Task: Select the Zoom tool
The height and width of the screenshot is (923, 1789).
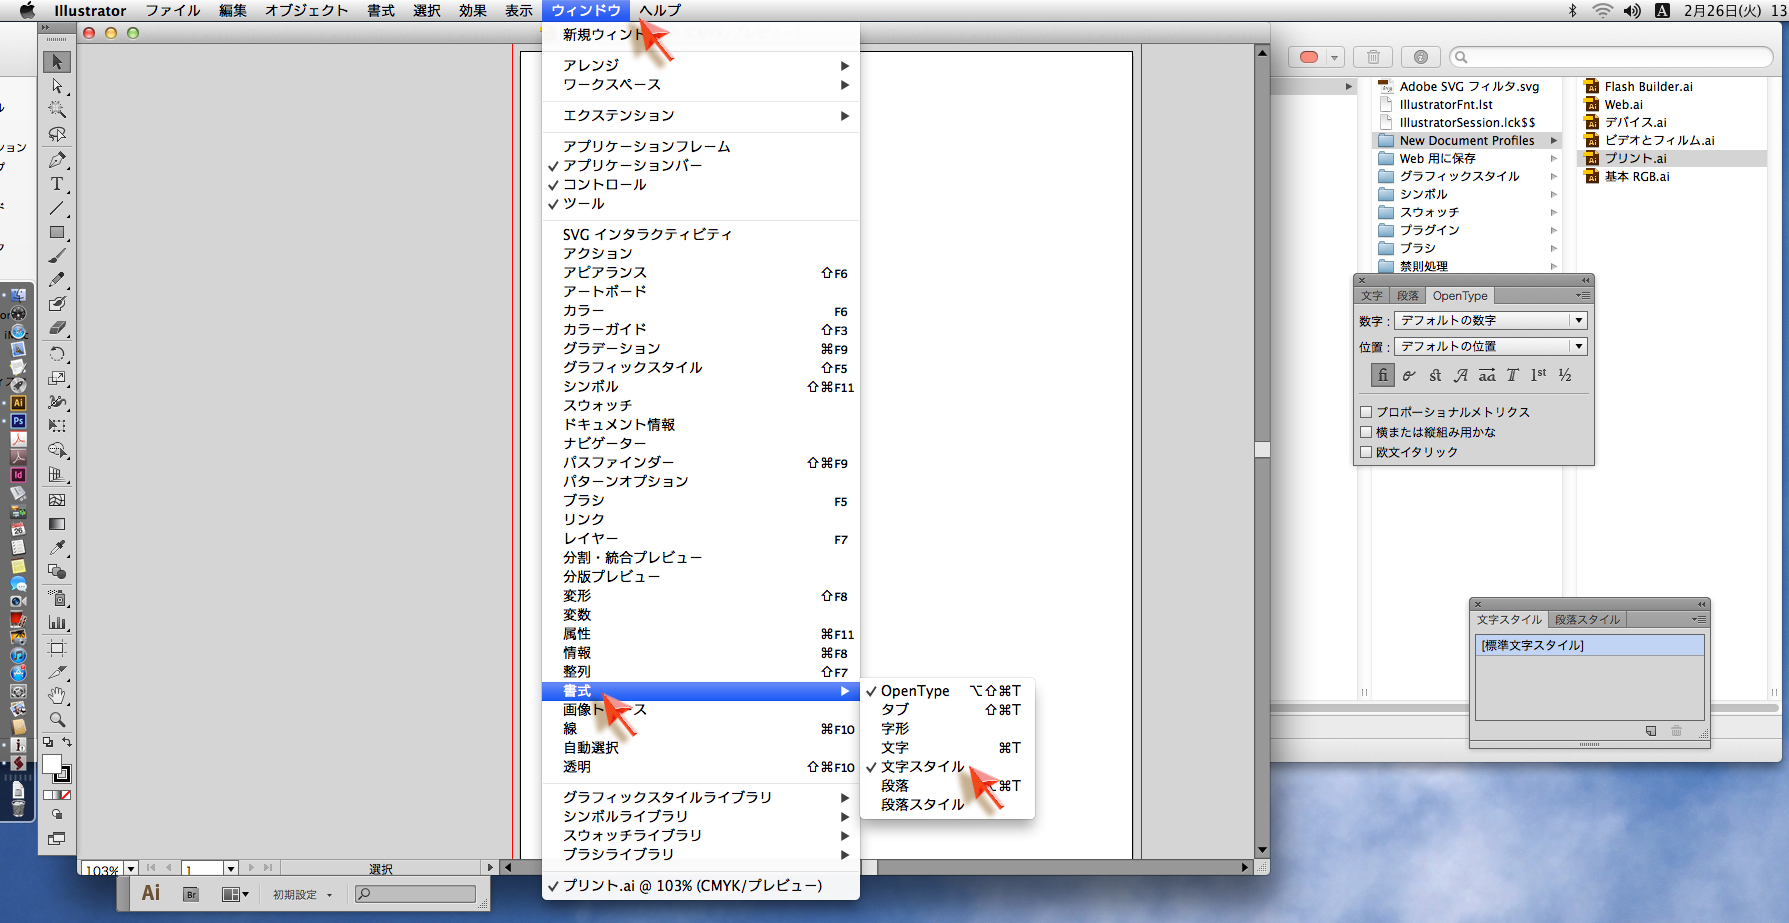Action: click(57, 720)
